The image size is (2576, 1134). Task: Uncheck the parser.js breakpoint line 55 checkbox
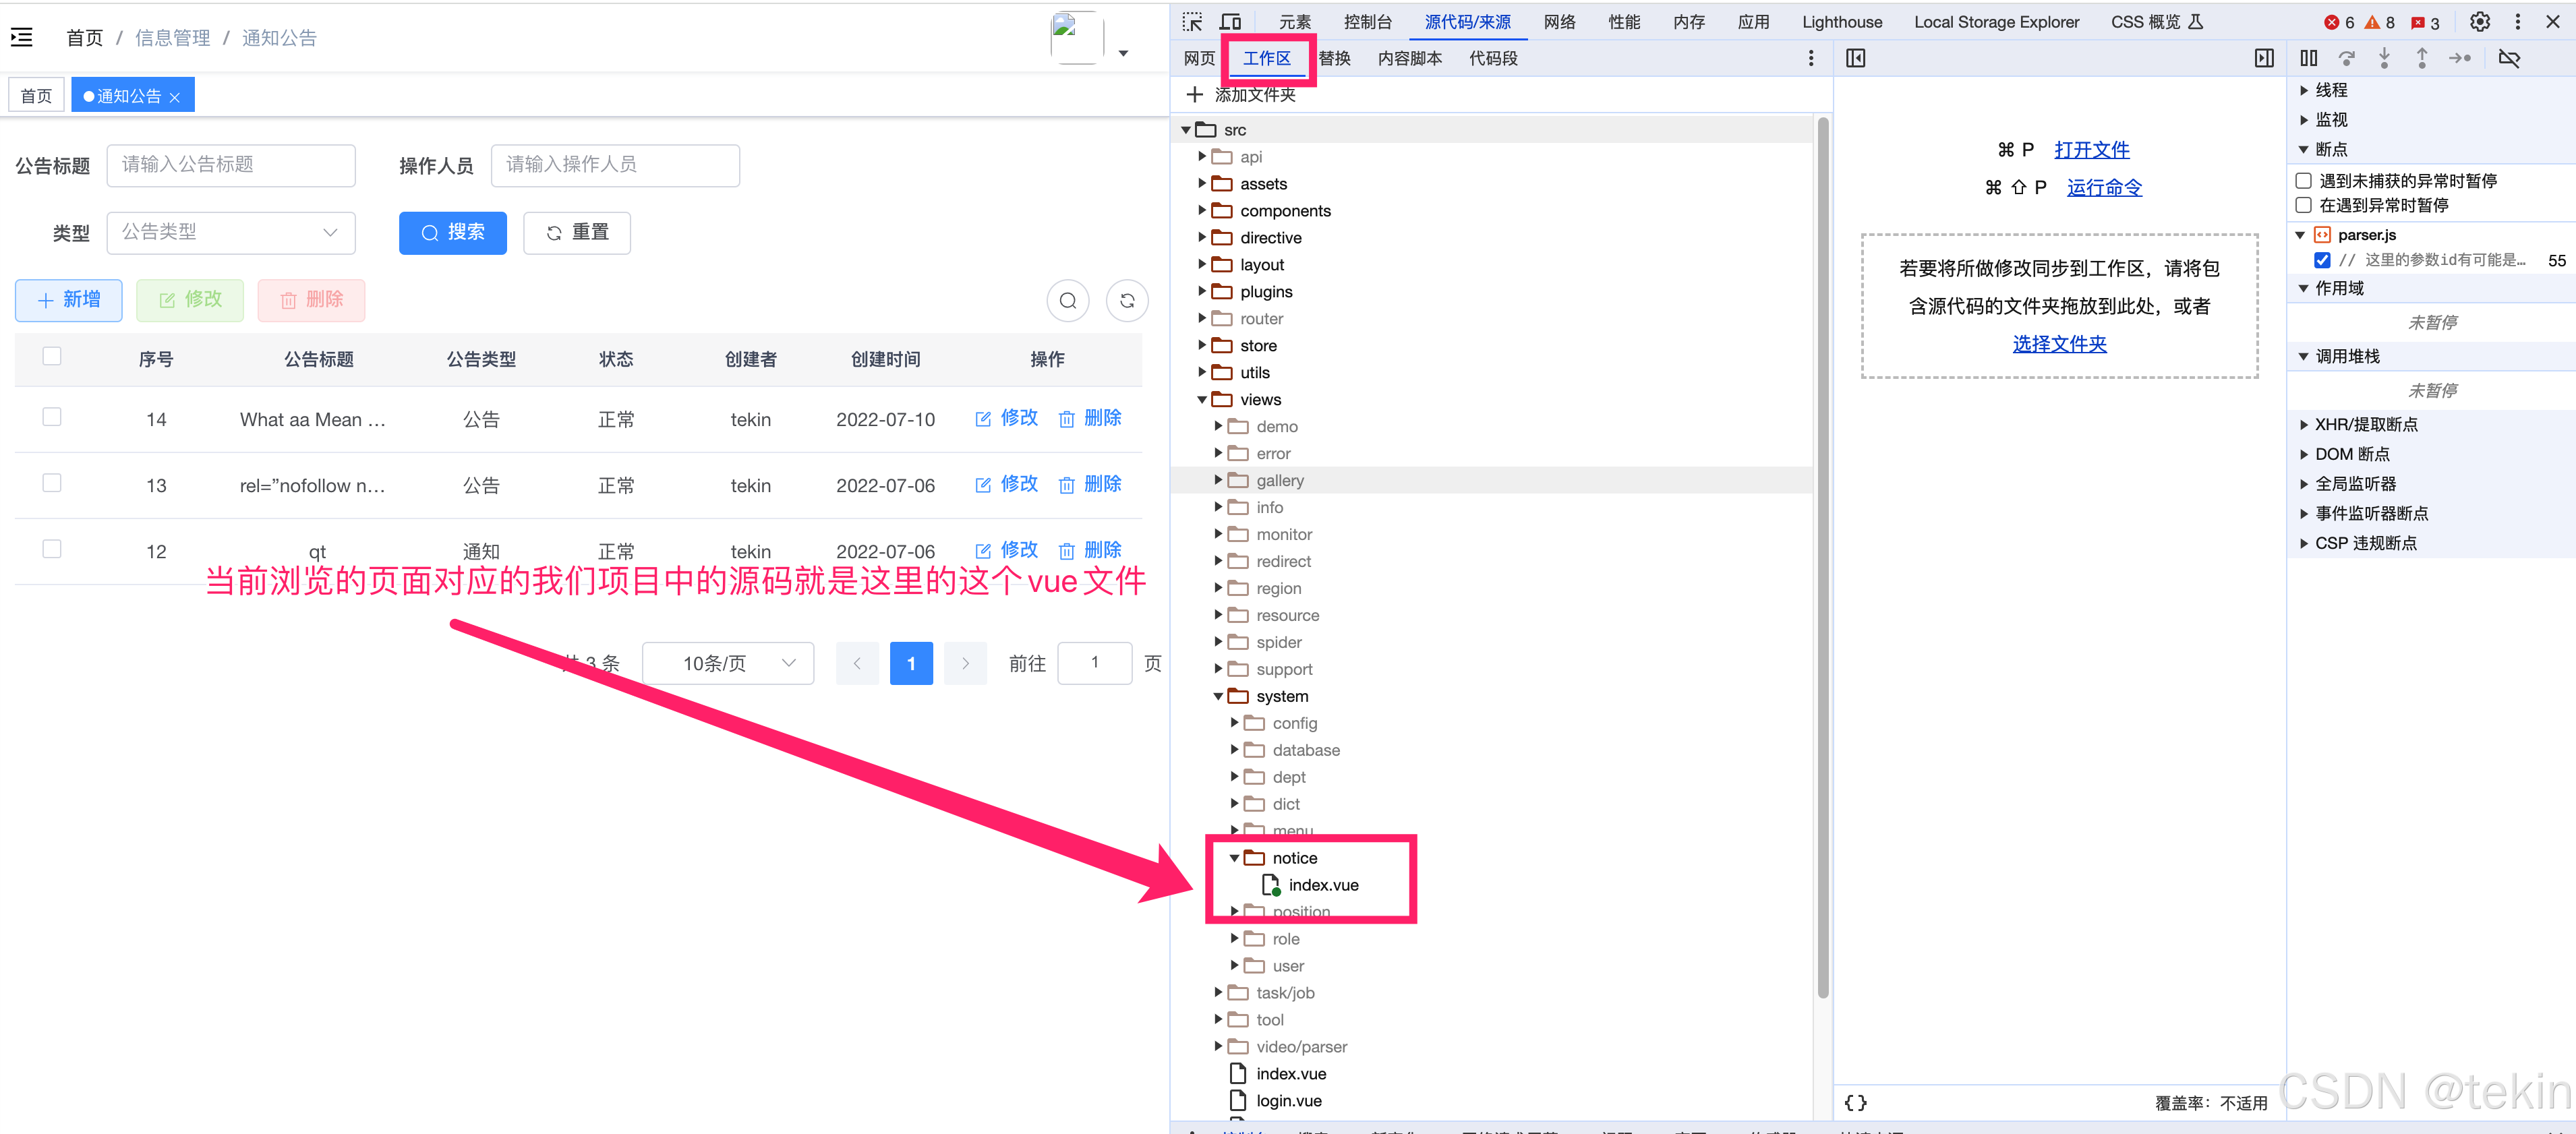tap(2322, 260)
